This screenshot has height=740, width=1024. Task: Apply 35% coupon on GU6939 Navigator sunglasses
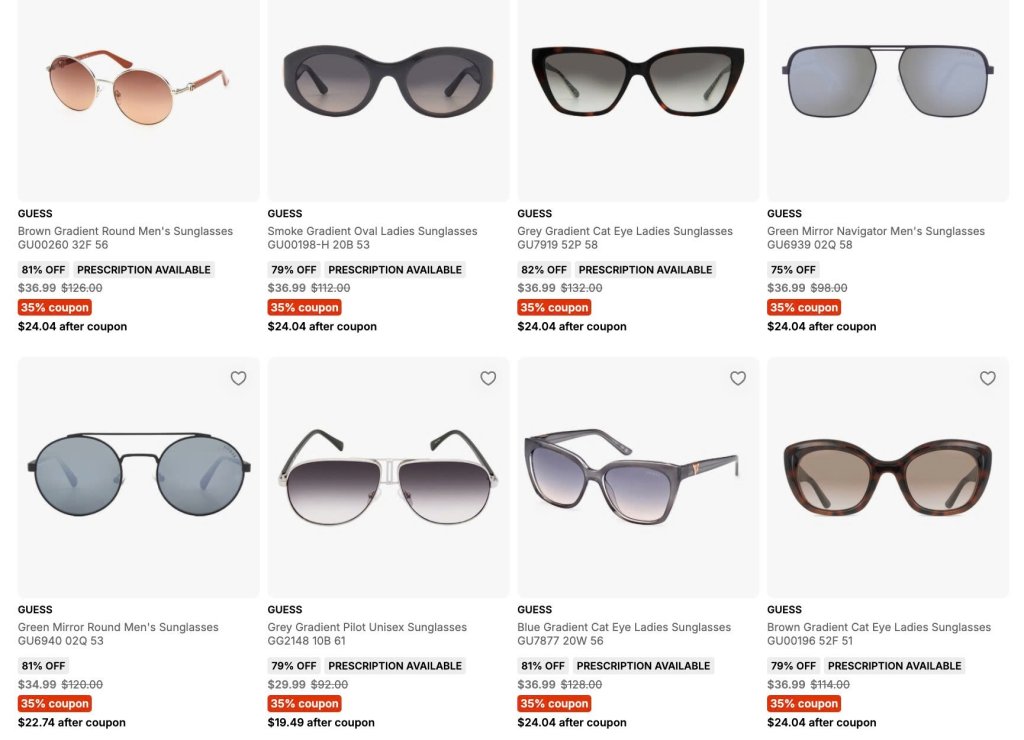[x=804, y=307]
